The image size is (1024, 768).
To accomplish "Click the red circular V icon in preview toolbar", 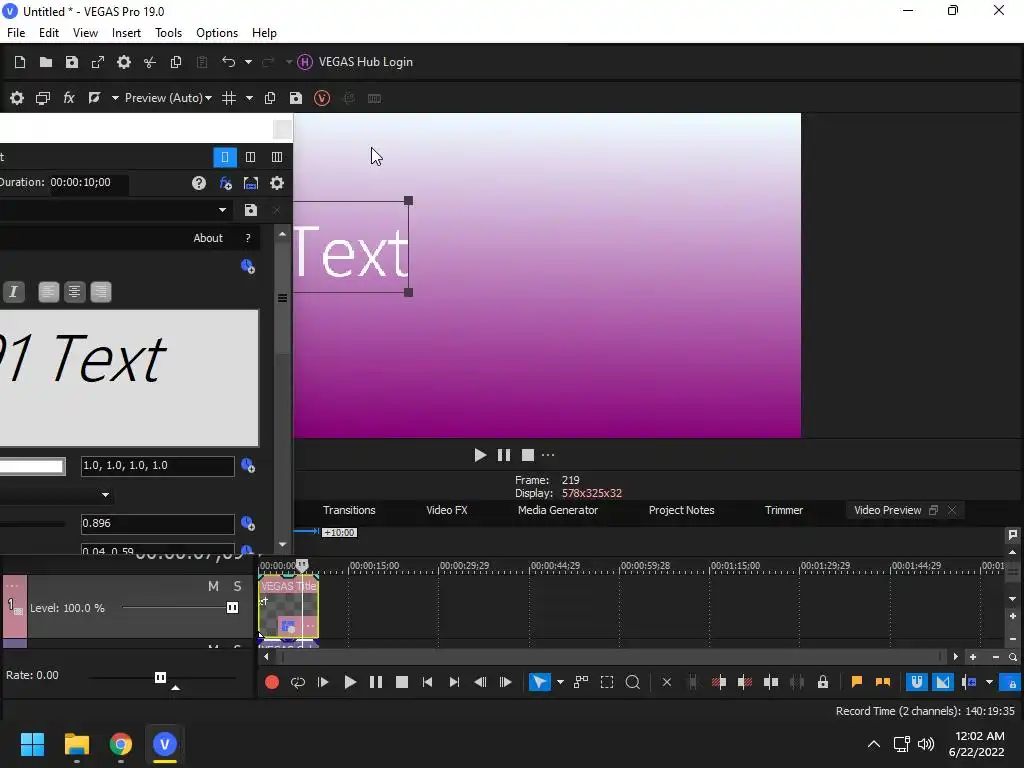I will [x=322, y=98].
